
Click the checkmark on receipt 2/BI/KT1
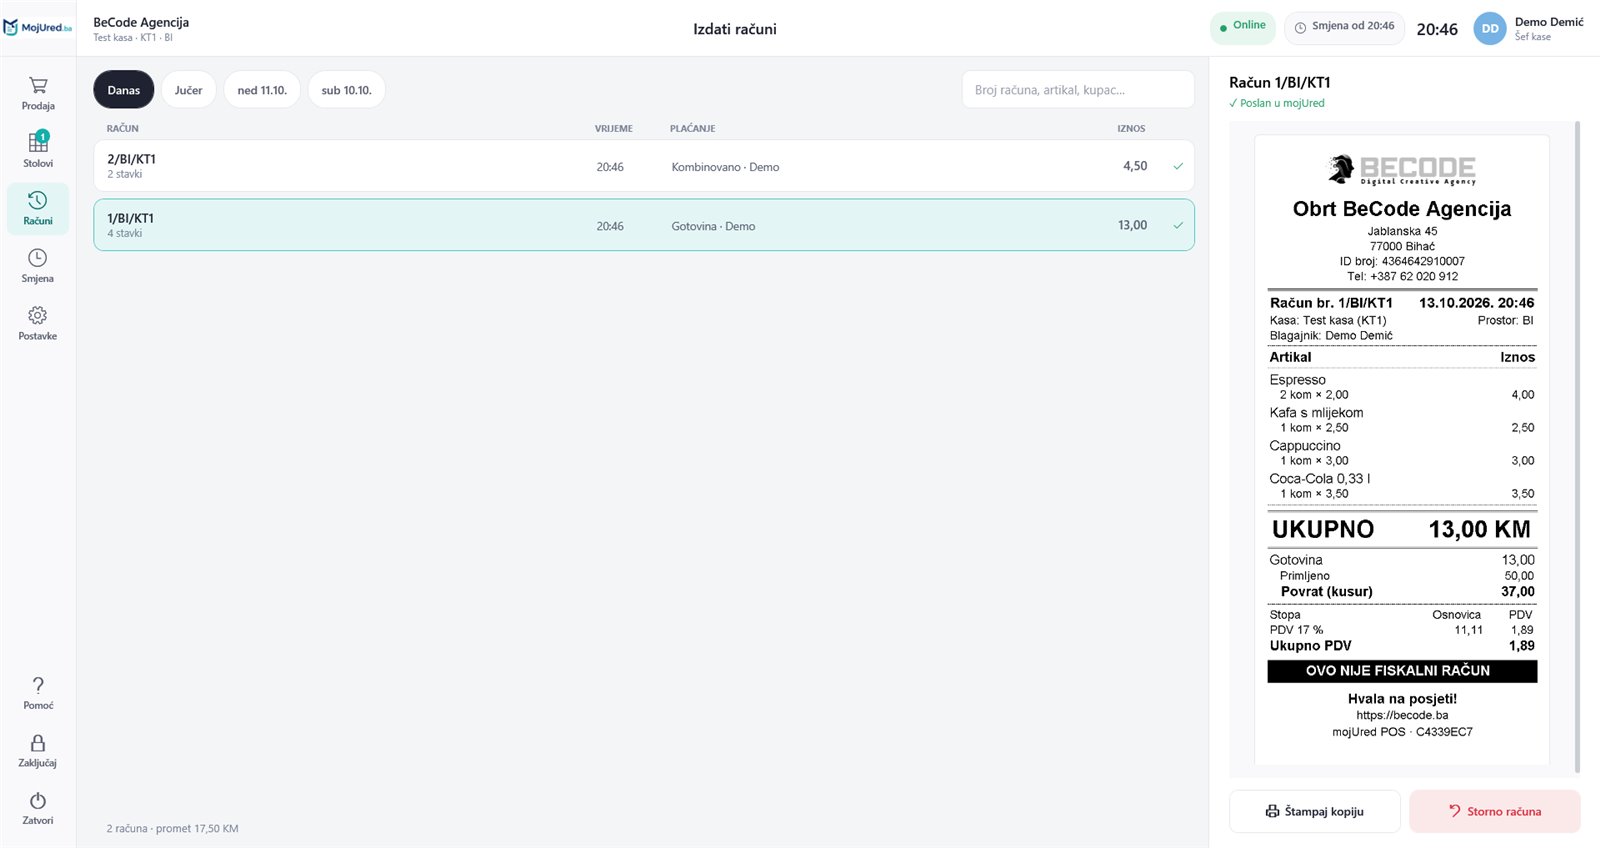1178,166
